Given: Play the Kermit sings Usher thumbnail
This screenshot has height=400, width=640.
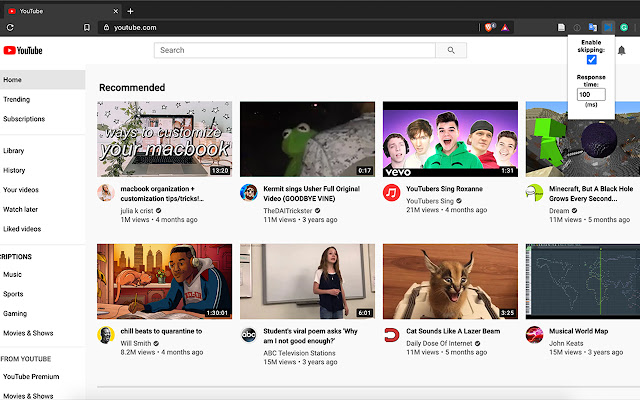Looking at the screenshot, I should [307, 139].
